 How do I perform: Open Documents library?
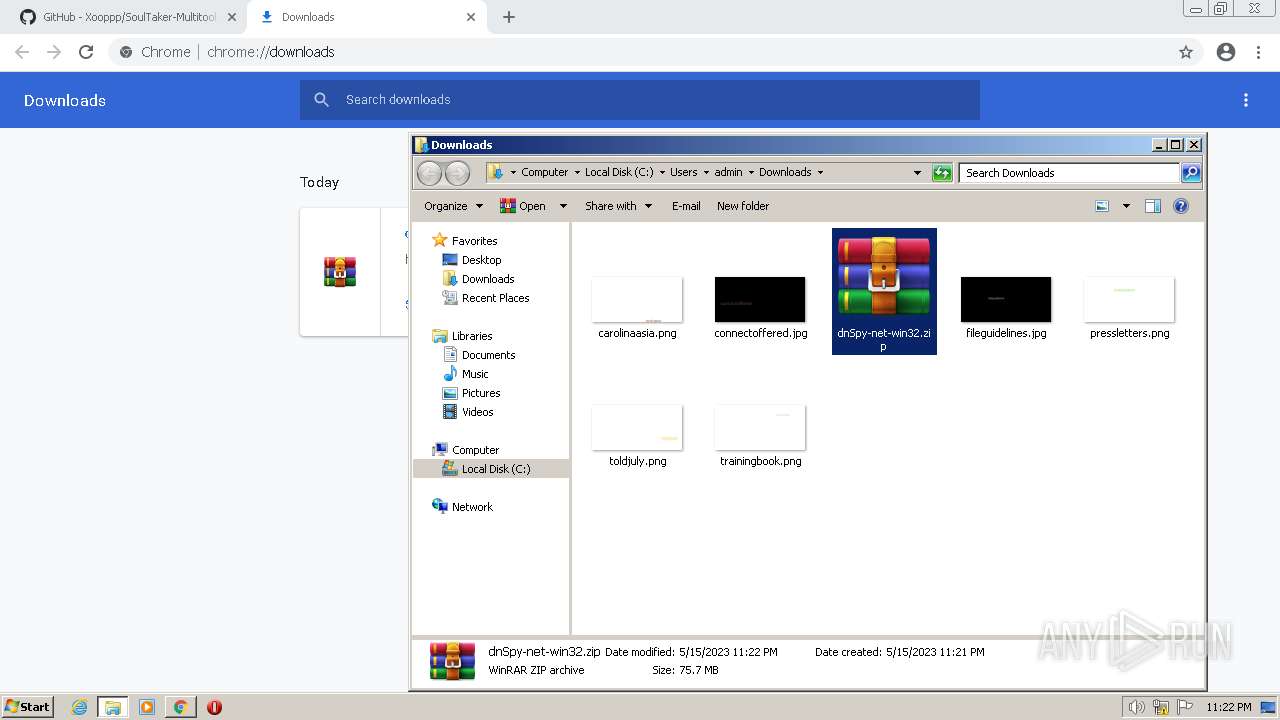pos(488,355)
